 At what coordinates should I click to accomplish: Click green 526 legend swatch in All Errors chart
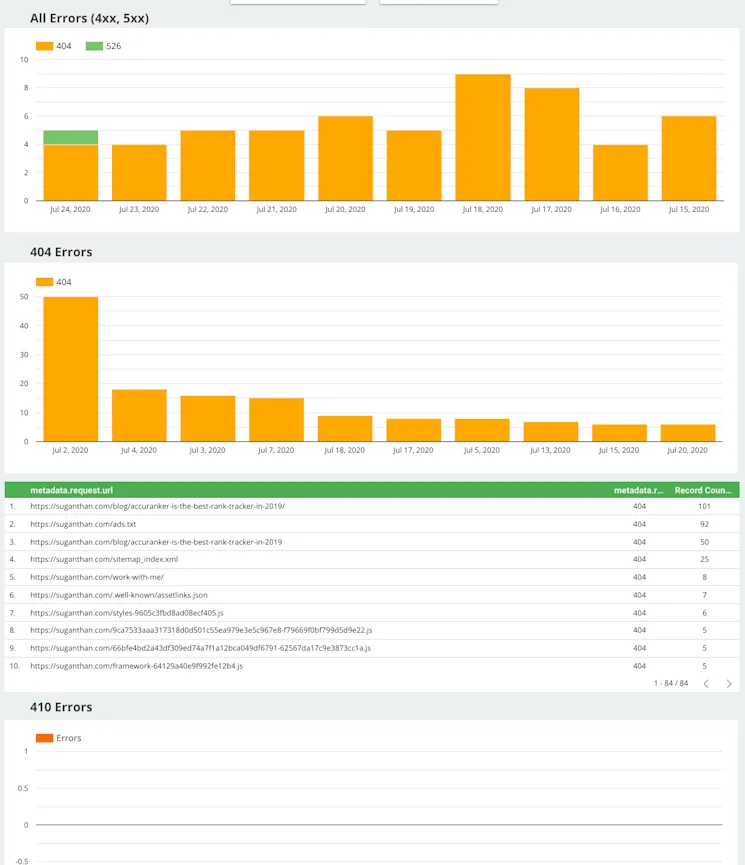coord(94,46)
